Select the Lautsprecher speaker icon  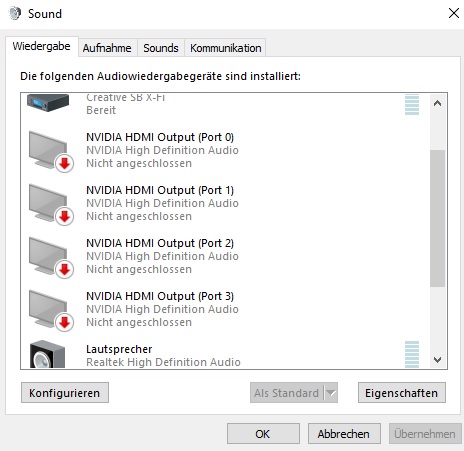click(47, 354)
